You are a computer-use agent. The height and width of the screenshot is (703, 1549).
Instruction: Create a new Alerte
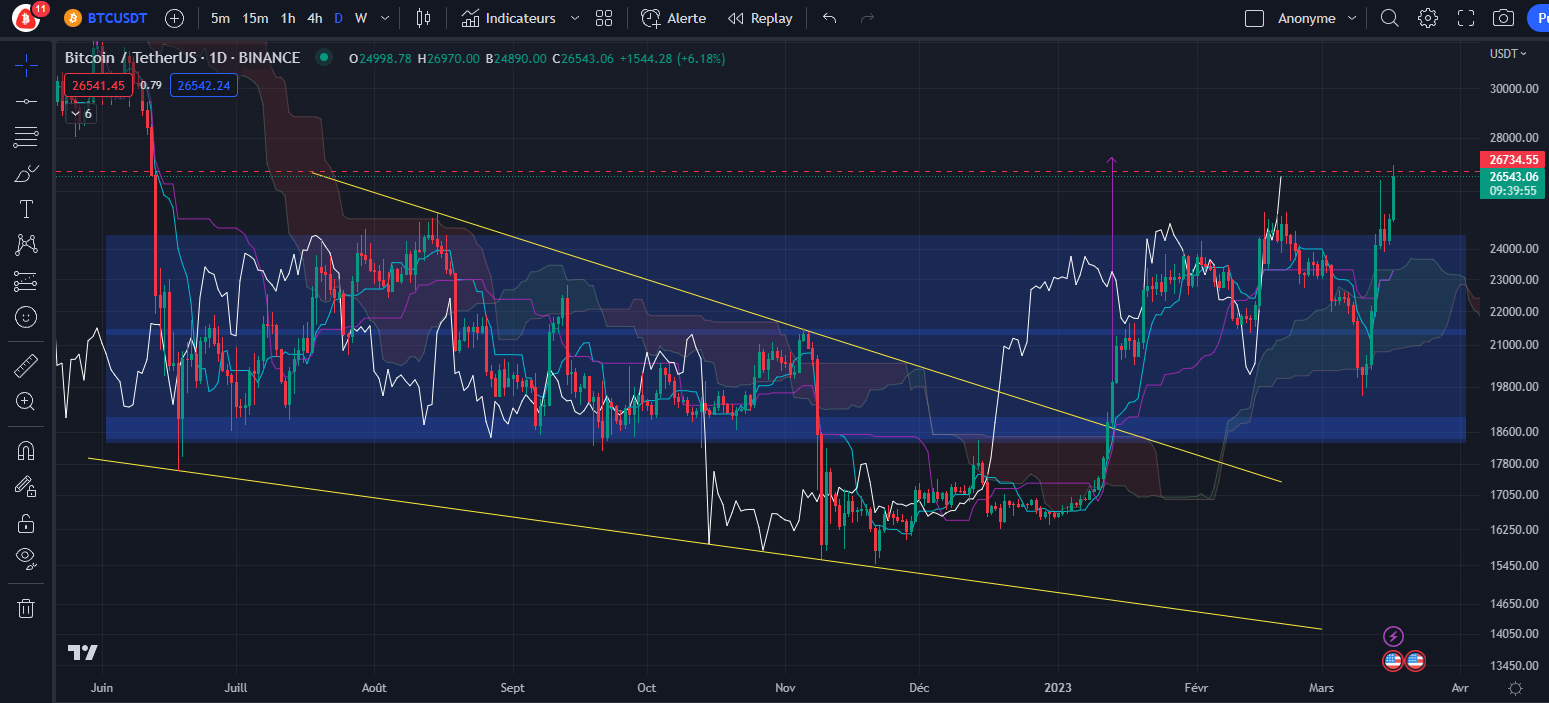pos(672,17)
